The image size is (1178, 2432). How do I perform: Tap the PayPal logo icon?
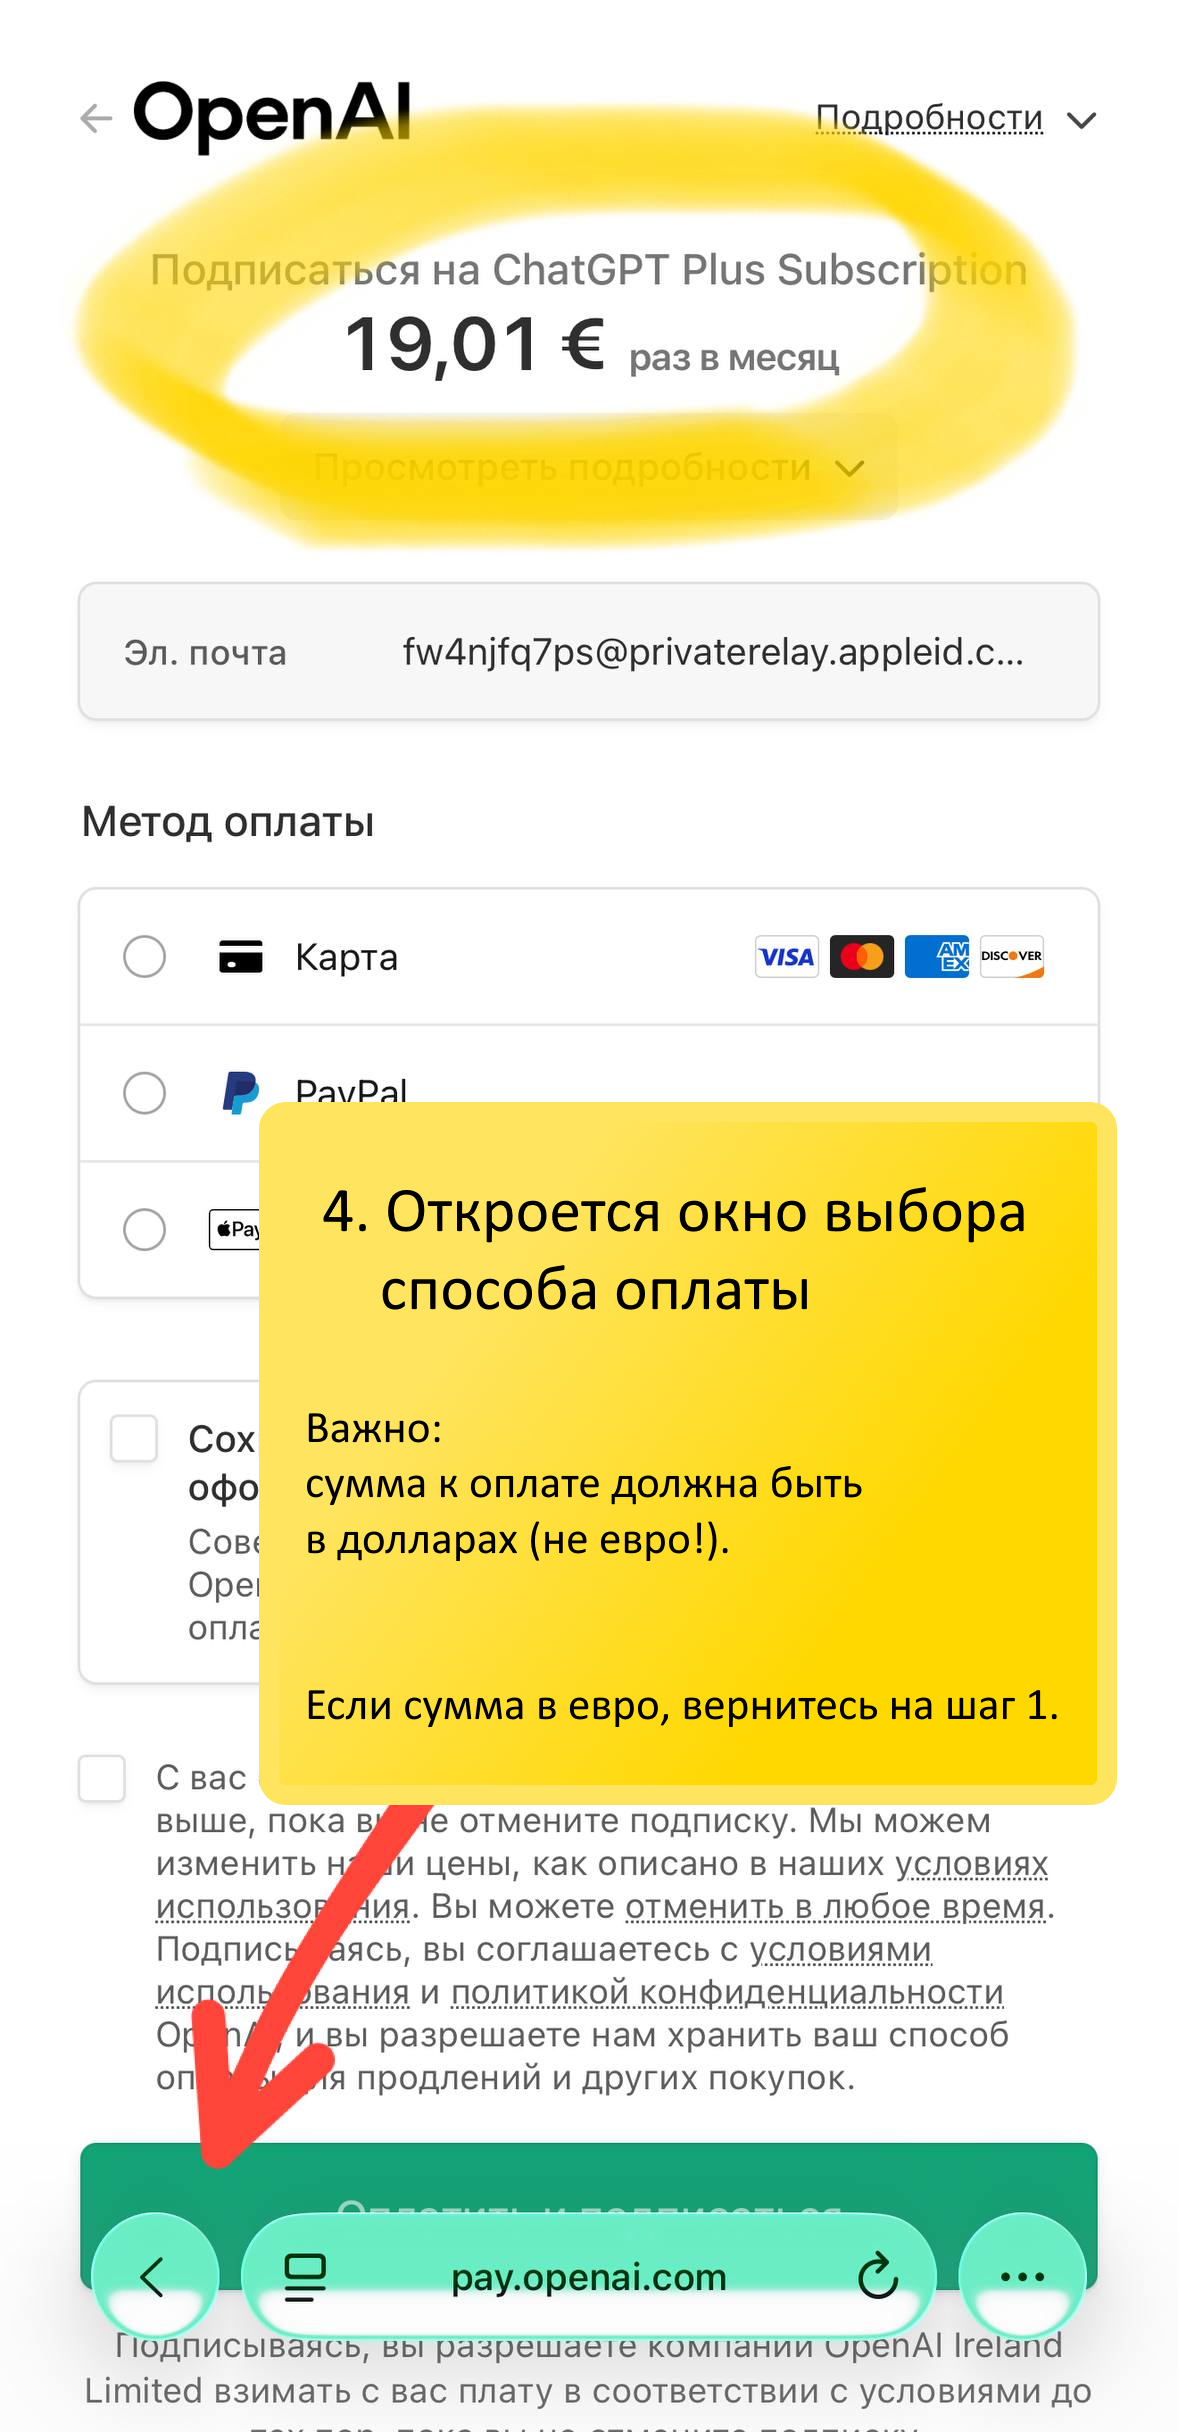(240, 1092)
